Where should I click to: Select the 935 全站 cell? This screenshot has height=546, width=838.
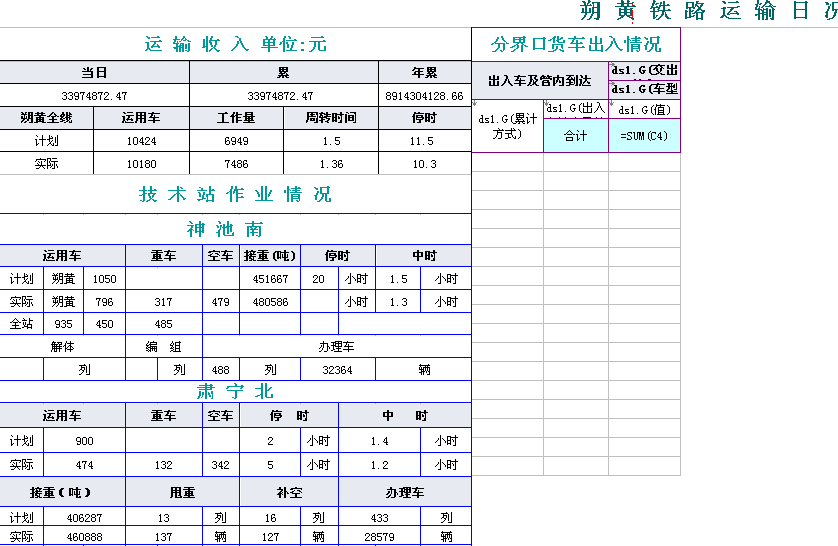tap(64, 324)
